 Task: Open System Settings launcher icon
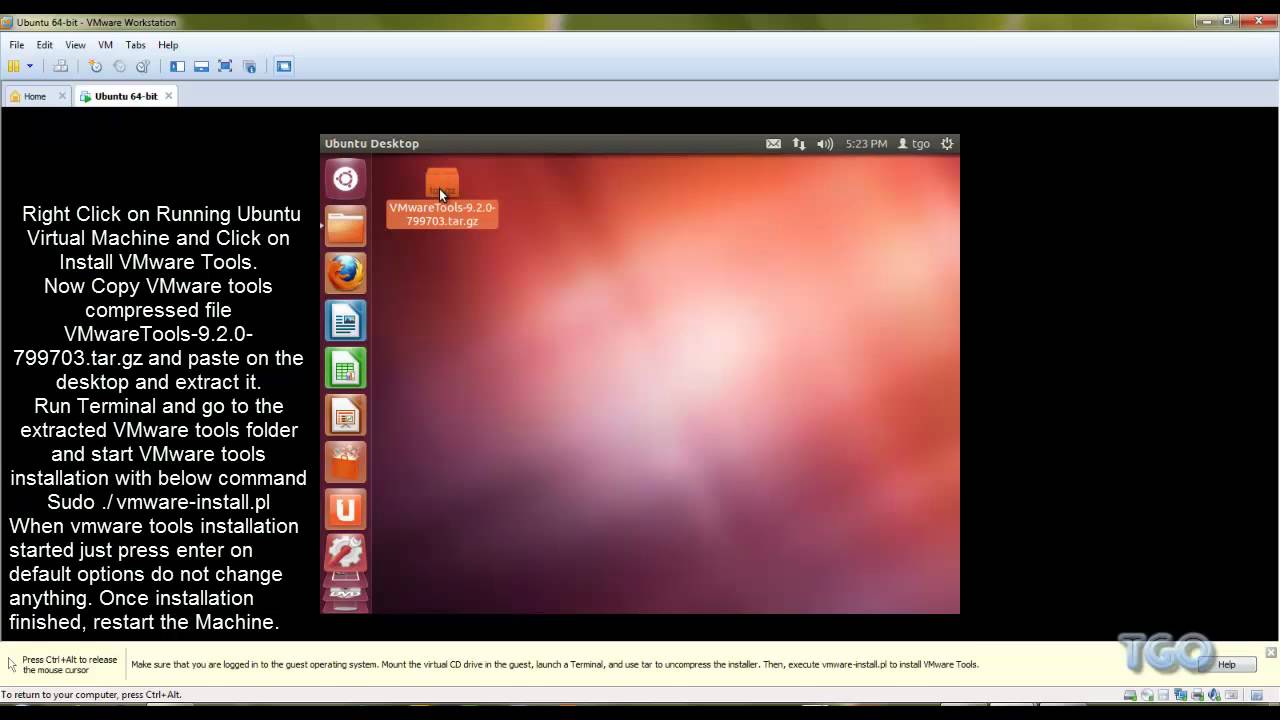point(345,553)
